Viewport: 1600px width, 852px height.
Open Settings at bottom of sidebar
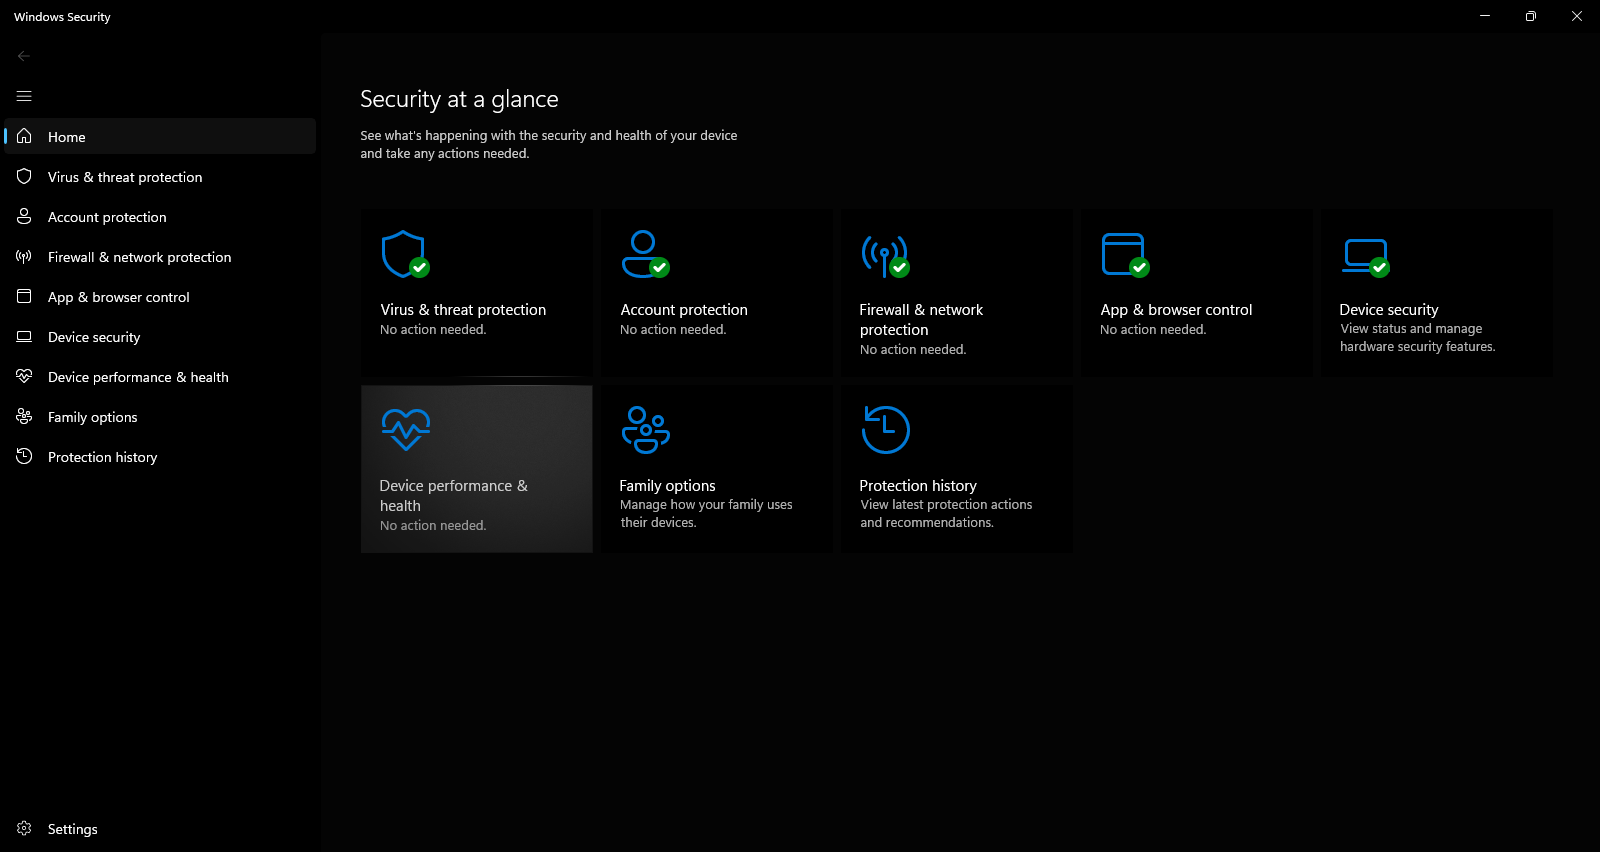160,828
